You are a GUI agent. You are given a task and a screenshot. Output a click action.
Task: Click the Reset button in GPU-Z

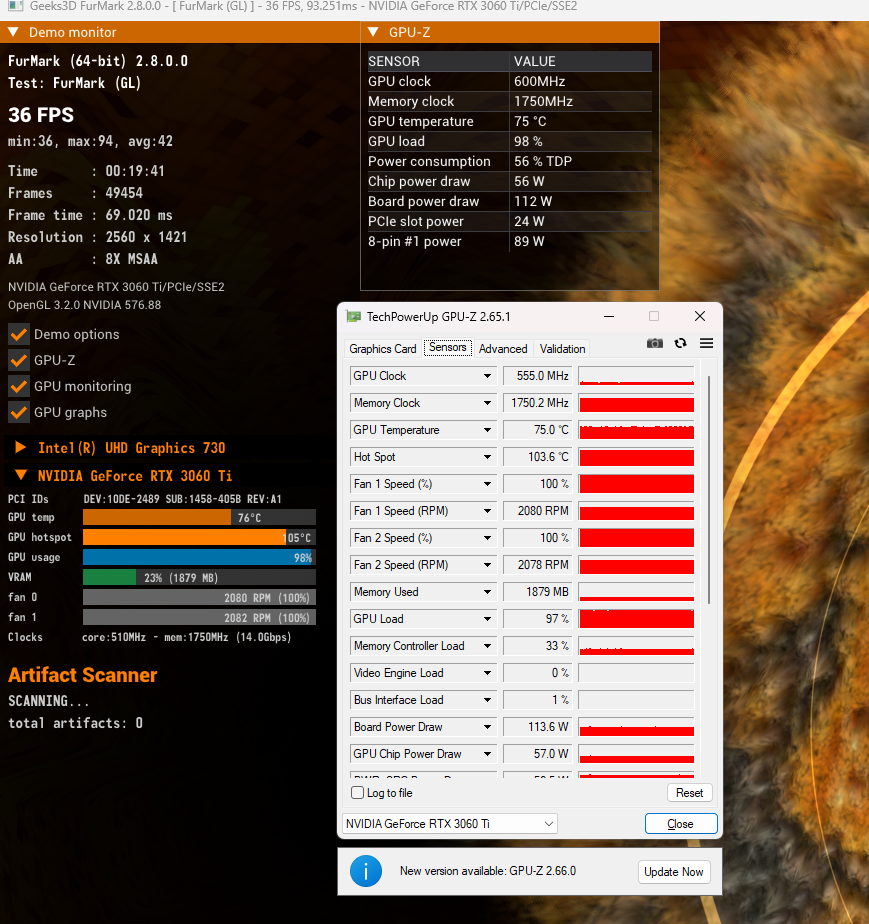click(689, 793)
